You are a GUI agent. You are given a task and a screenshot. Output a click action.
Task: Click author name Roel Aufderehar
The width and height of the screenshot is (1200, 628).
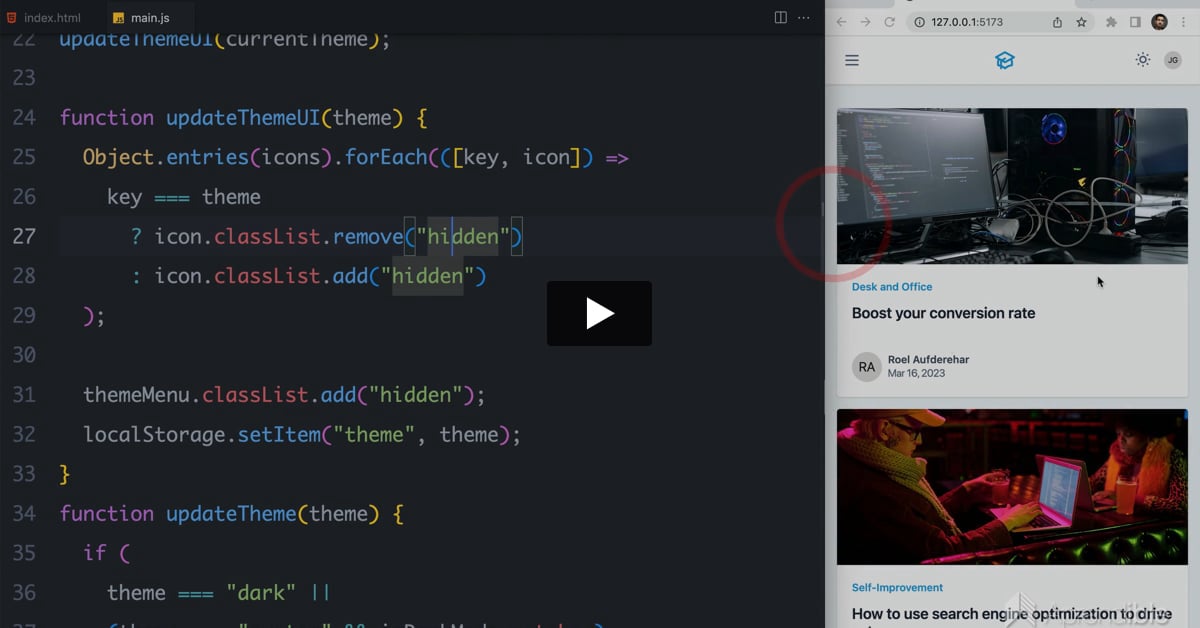pos(928,360)
